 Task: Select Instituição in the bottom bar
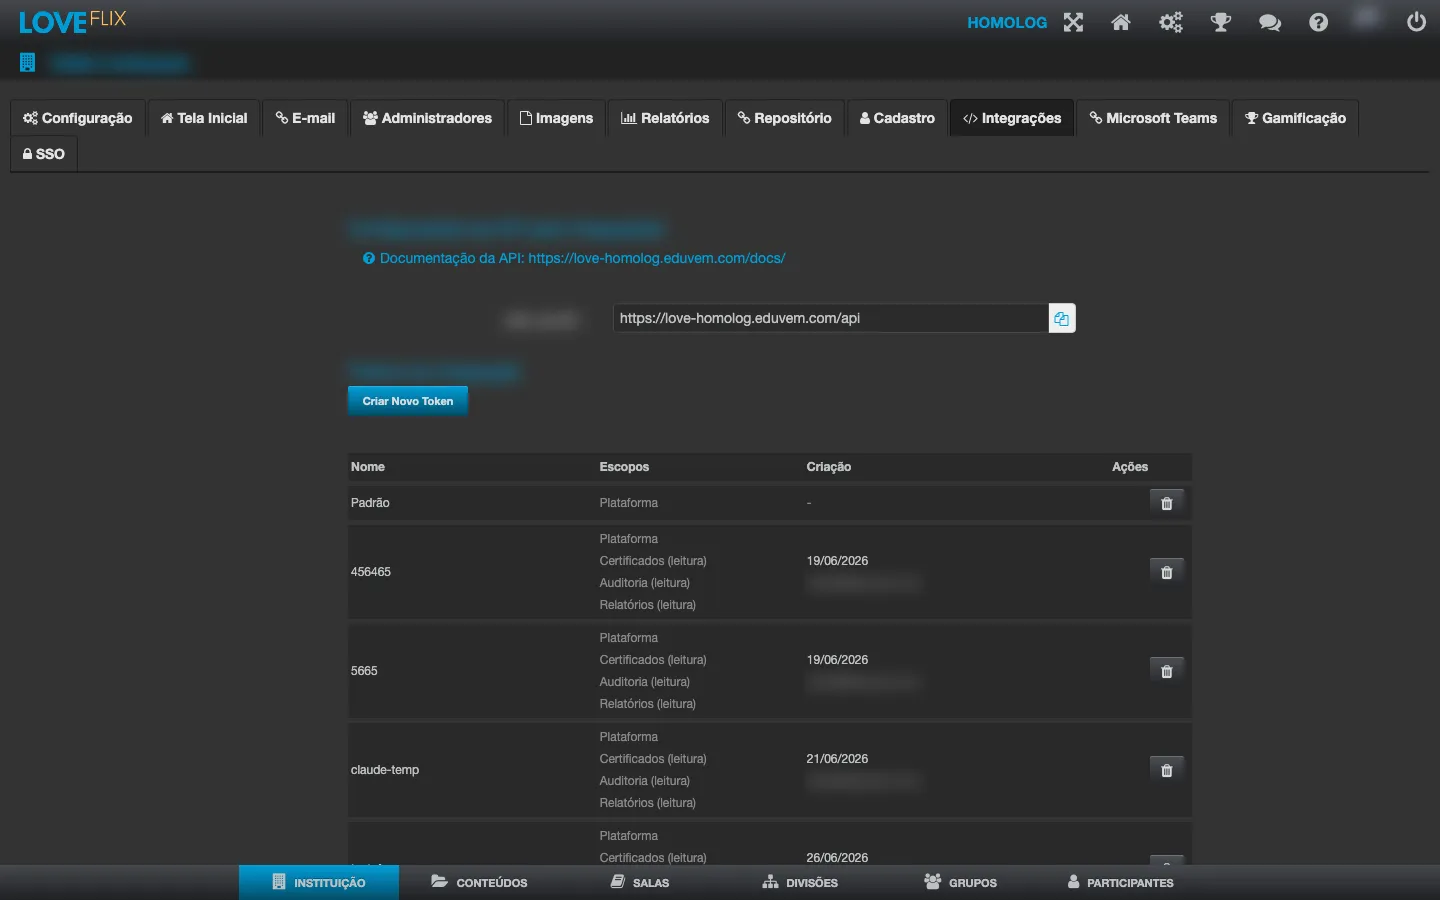[x=319, y=882]
